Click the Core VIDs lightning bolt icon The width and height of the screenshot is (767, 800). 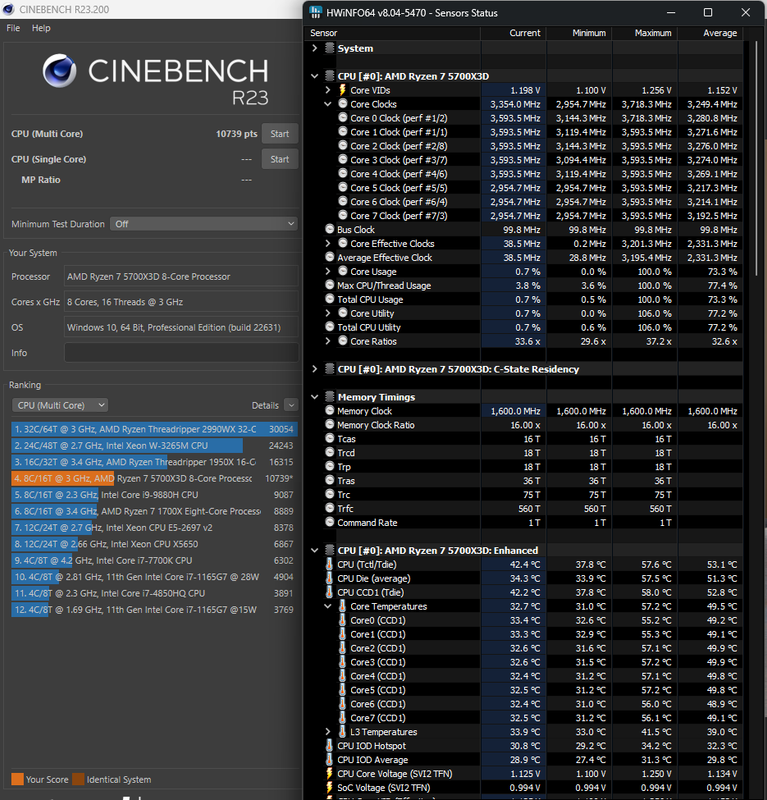point(342,90)
